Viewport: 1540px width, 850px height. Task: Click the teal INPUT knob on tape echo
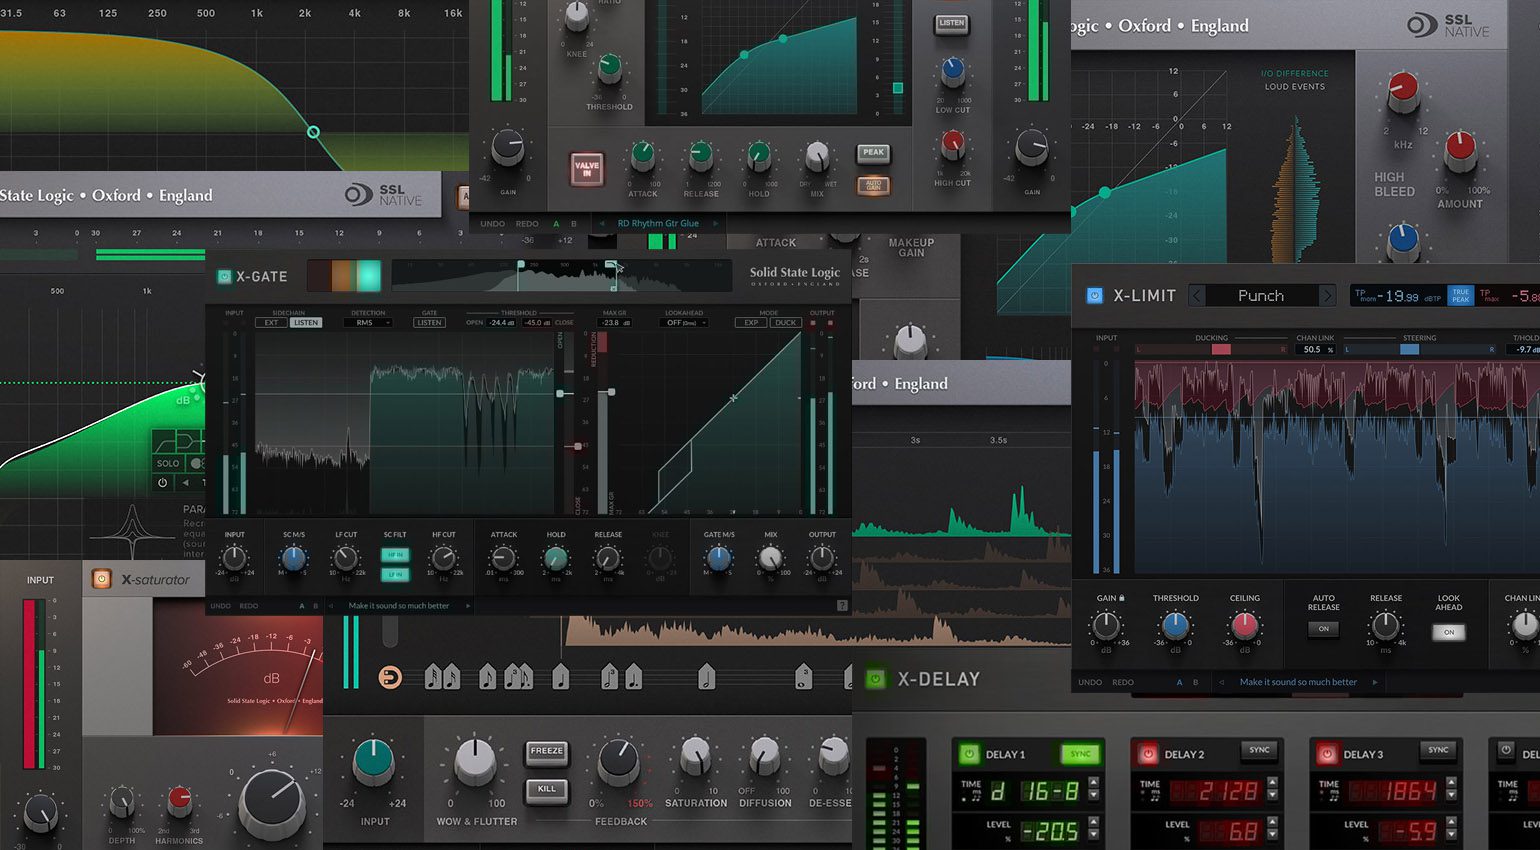(x=374, y=762)
